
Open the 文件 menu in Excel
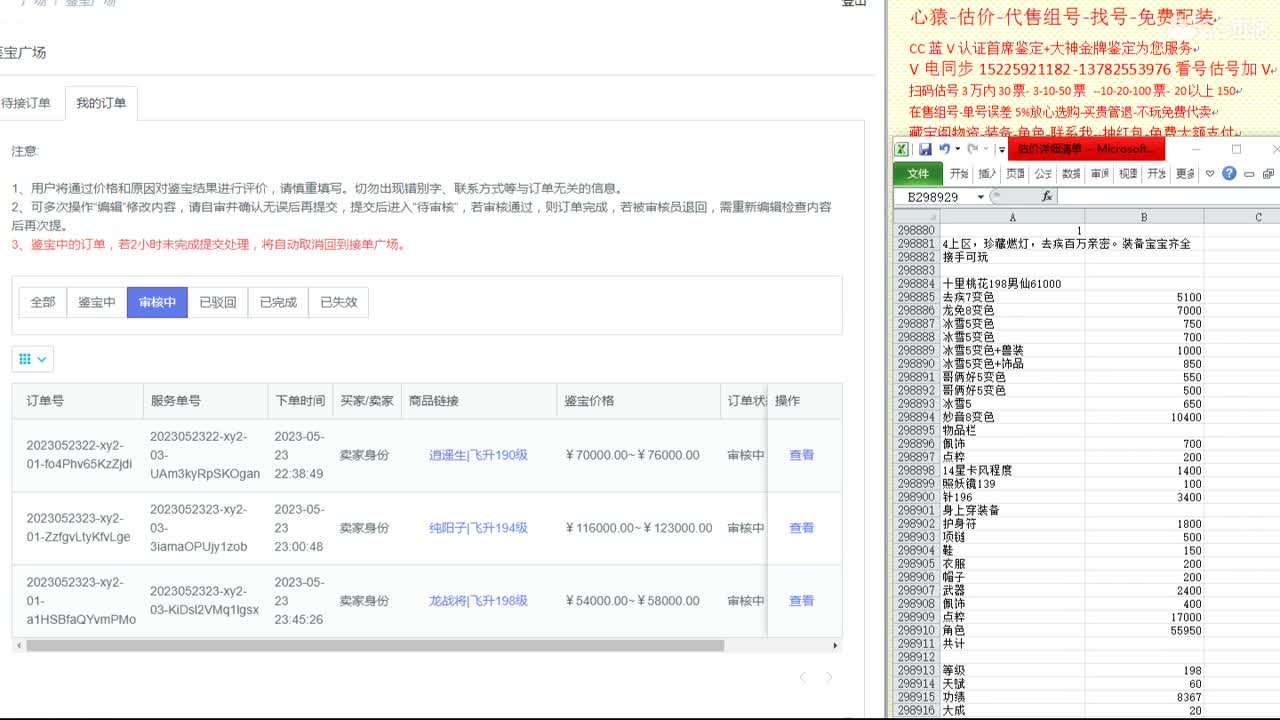point(916,174)
